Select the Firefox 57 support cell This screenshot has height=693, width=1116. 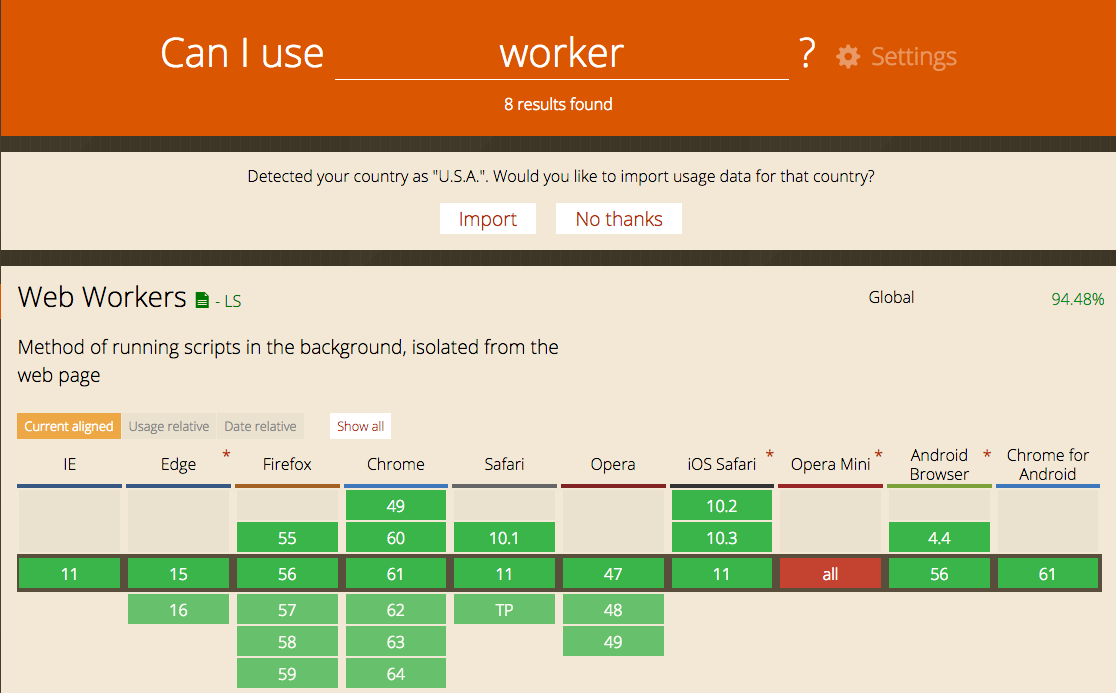pyautogui.click(x=287, y=610)
